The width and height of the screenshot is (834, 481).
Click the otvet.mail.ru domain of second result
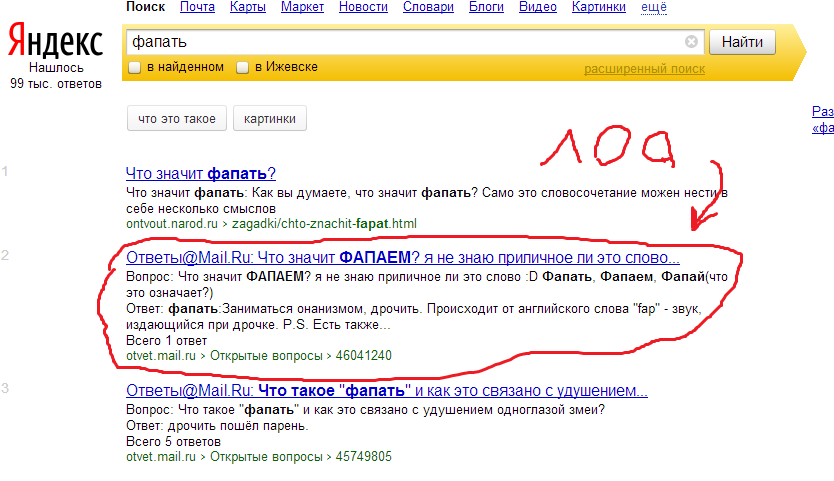161,355
